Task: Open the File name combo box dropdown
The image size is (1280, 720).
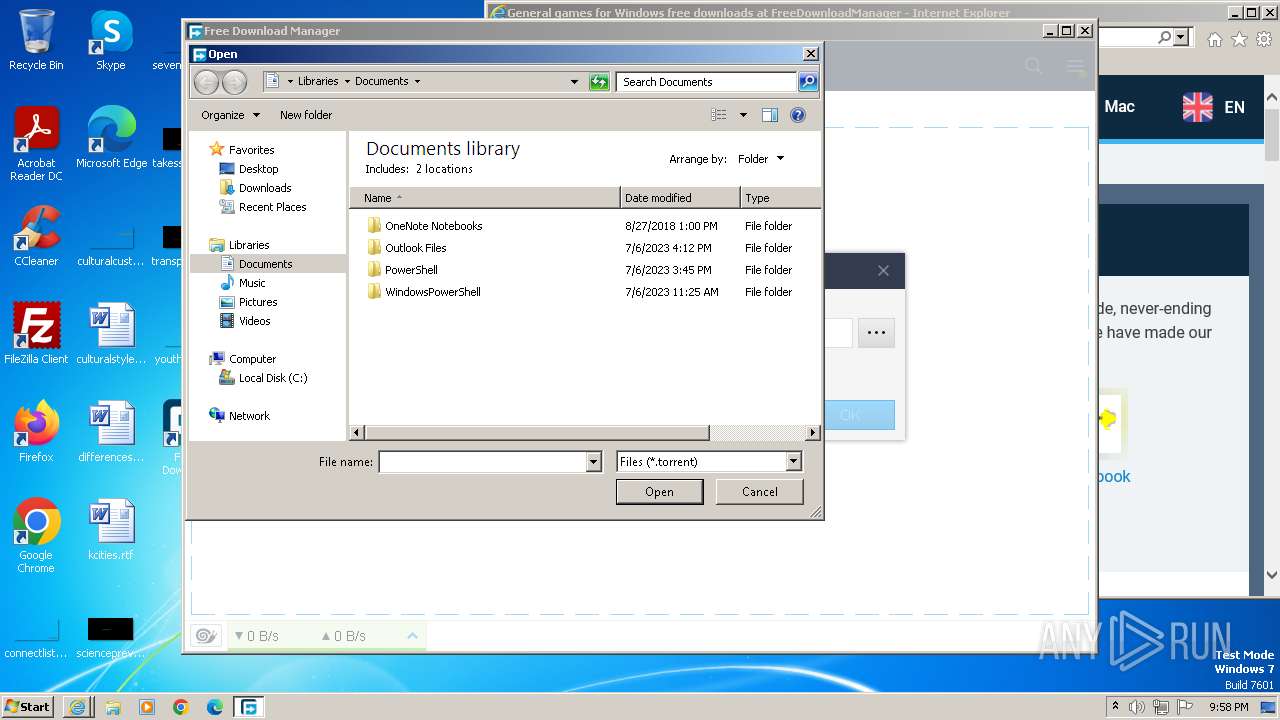Action: pos(593,462)
